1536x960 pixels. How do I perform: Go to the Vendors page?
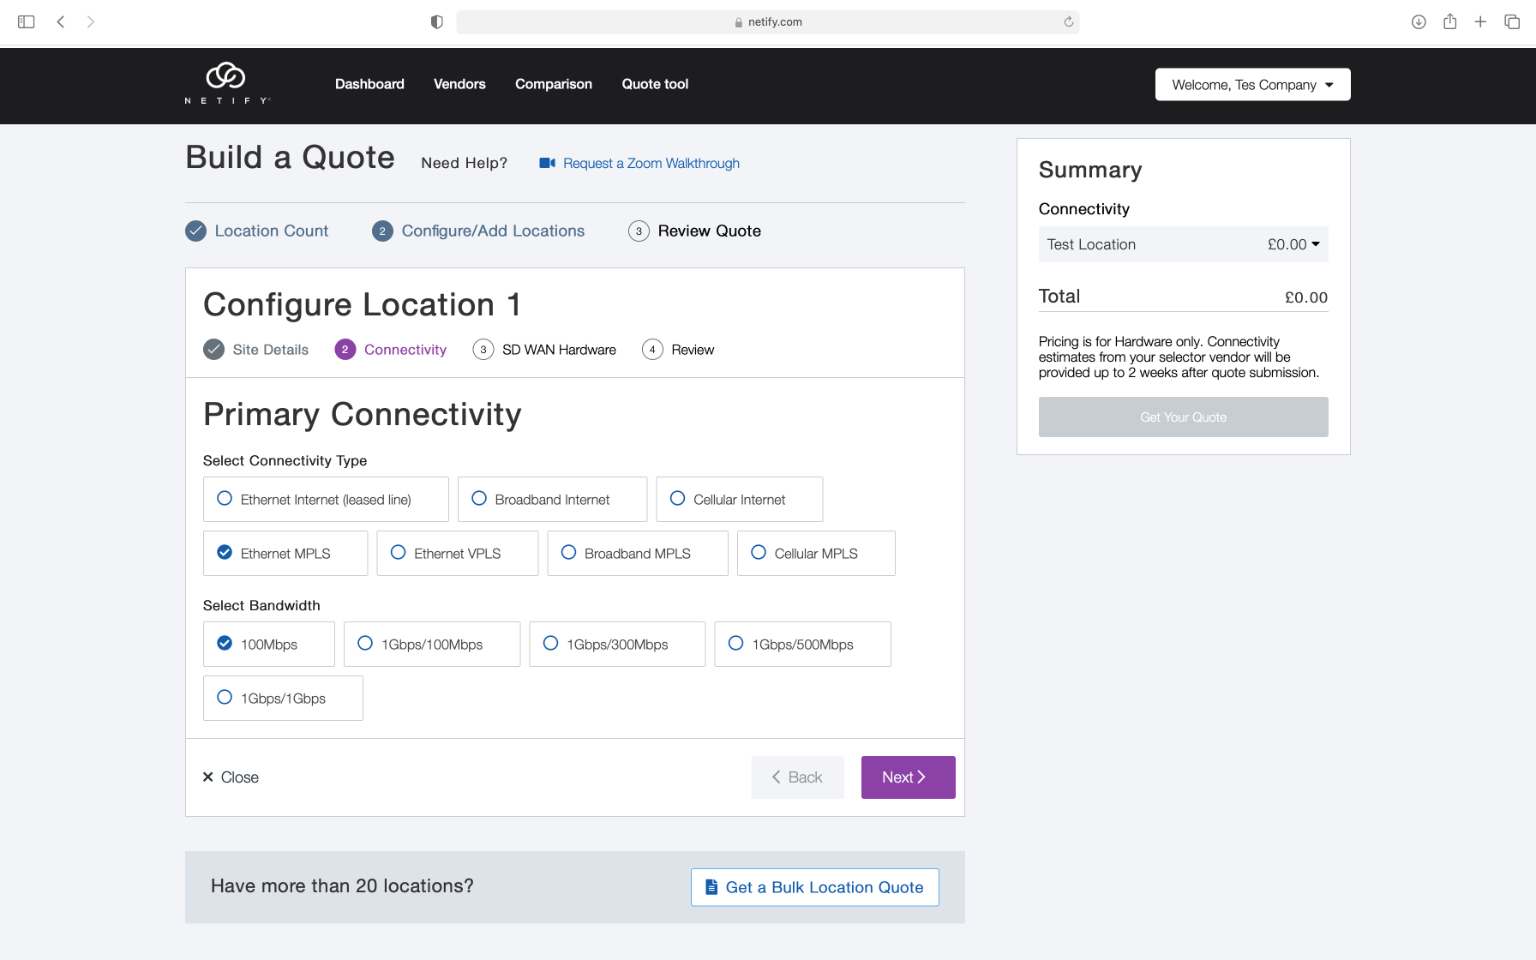pyautogui.click(x=459, y=84)
